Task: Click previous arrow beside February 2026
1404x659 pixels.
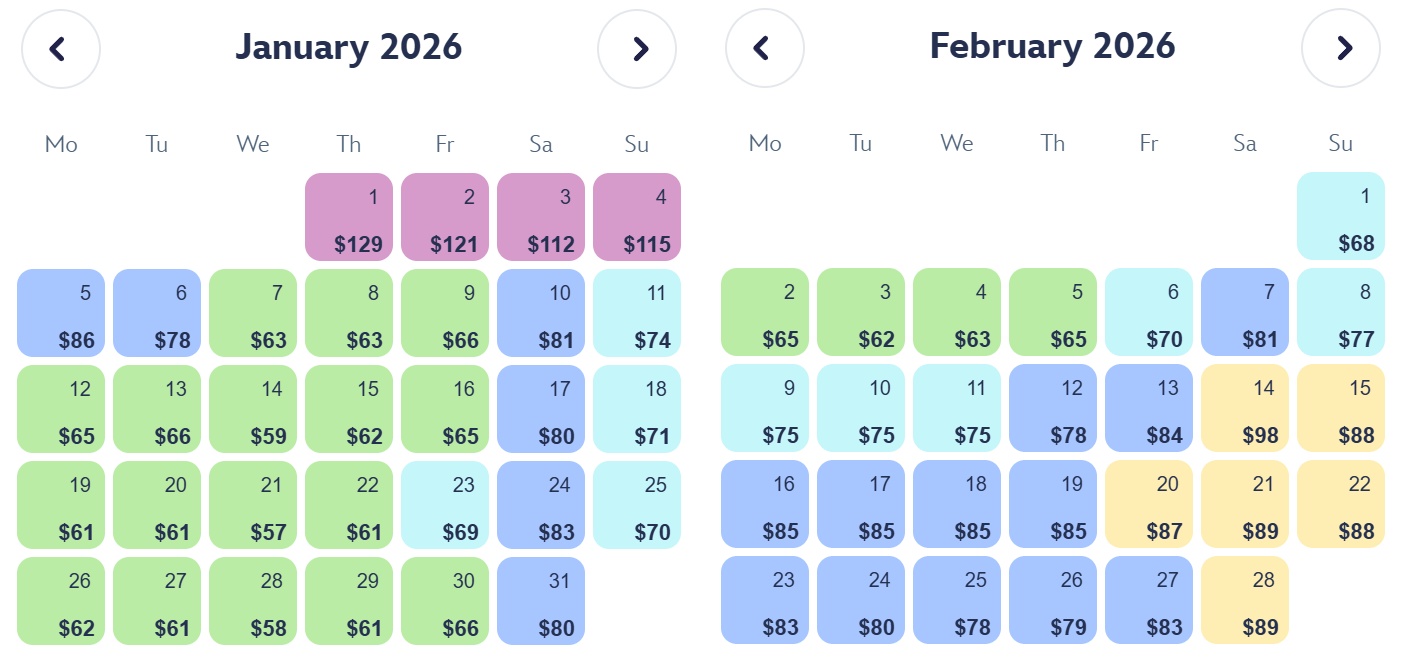Action: [x=764, y=48]
